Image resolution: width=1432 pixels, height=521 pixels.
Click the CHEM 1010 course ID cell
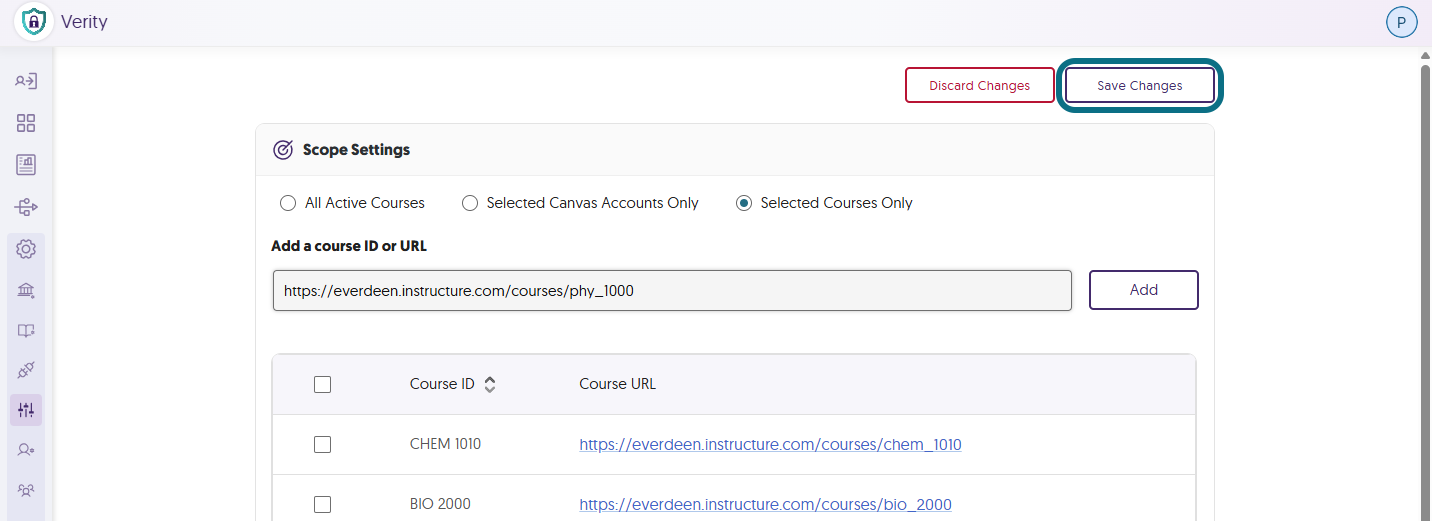pyautogui.click(x=445, y=444)
